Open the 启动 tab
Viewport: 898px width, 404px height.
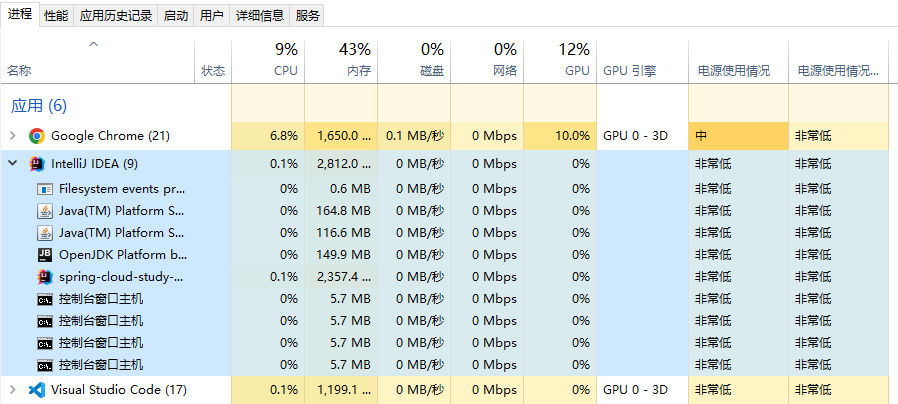point(175,16)
